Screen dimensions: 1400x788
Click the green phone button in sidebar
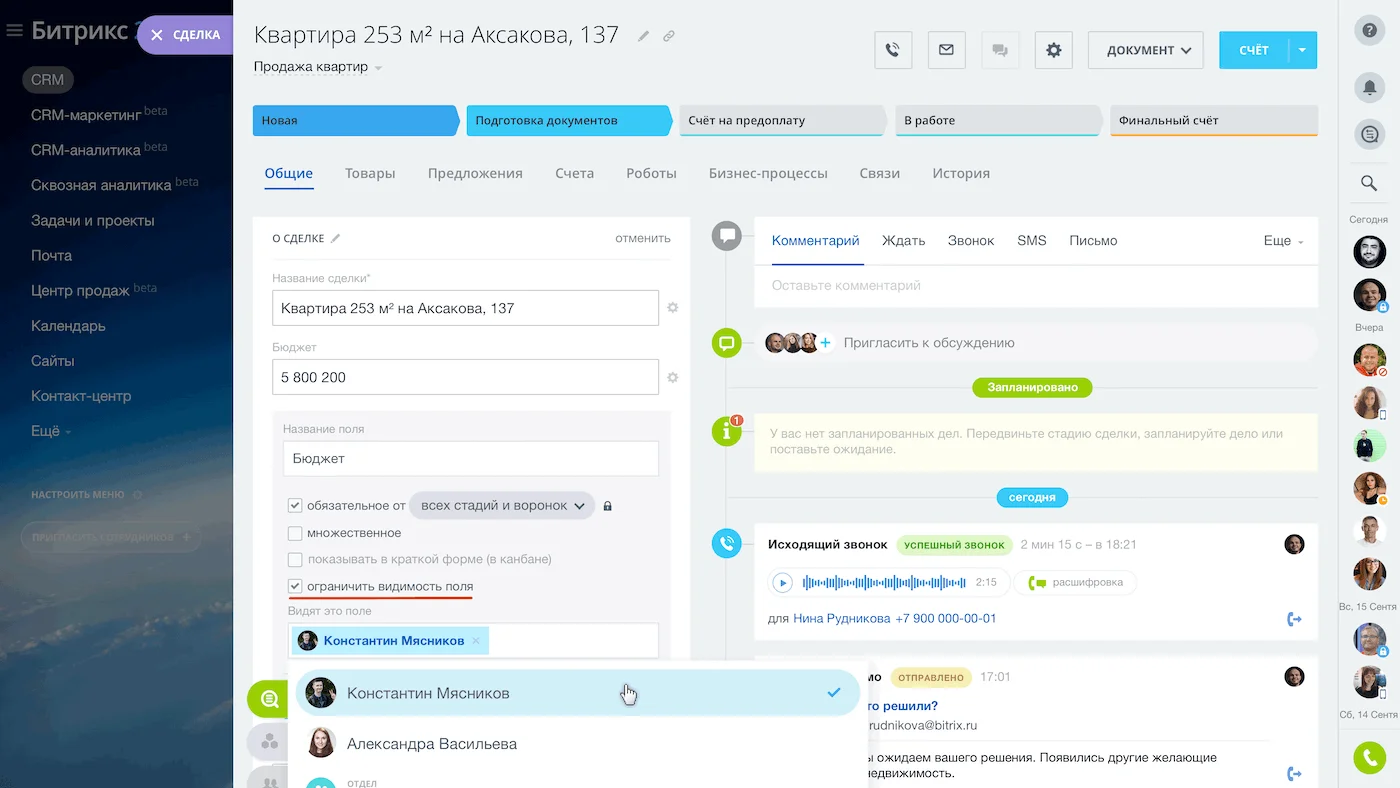pos(1369,758)
